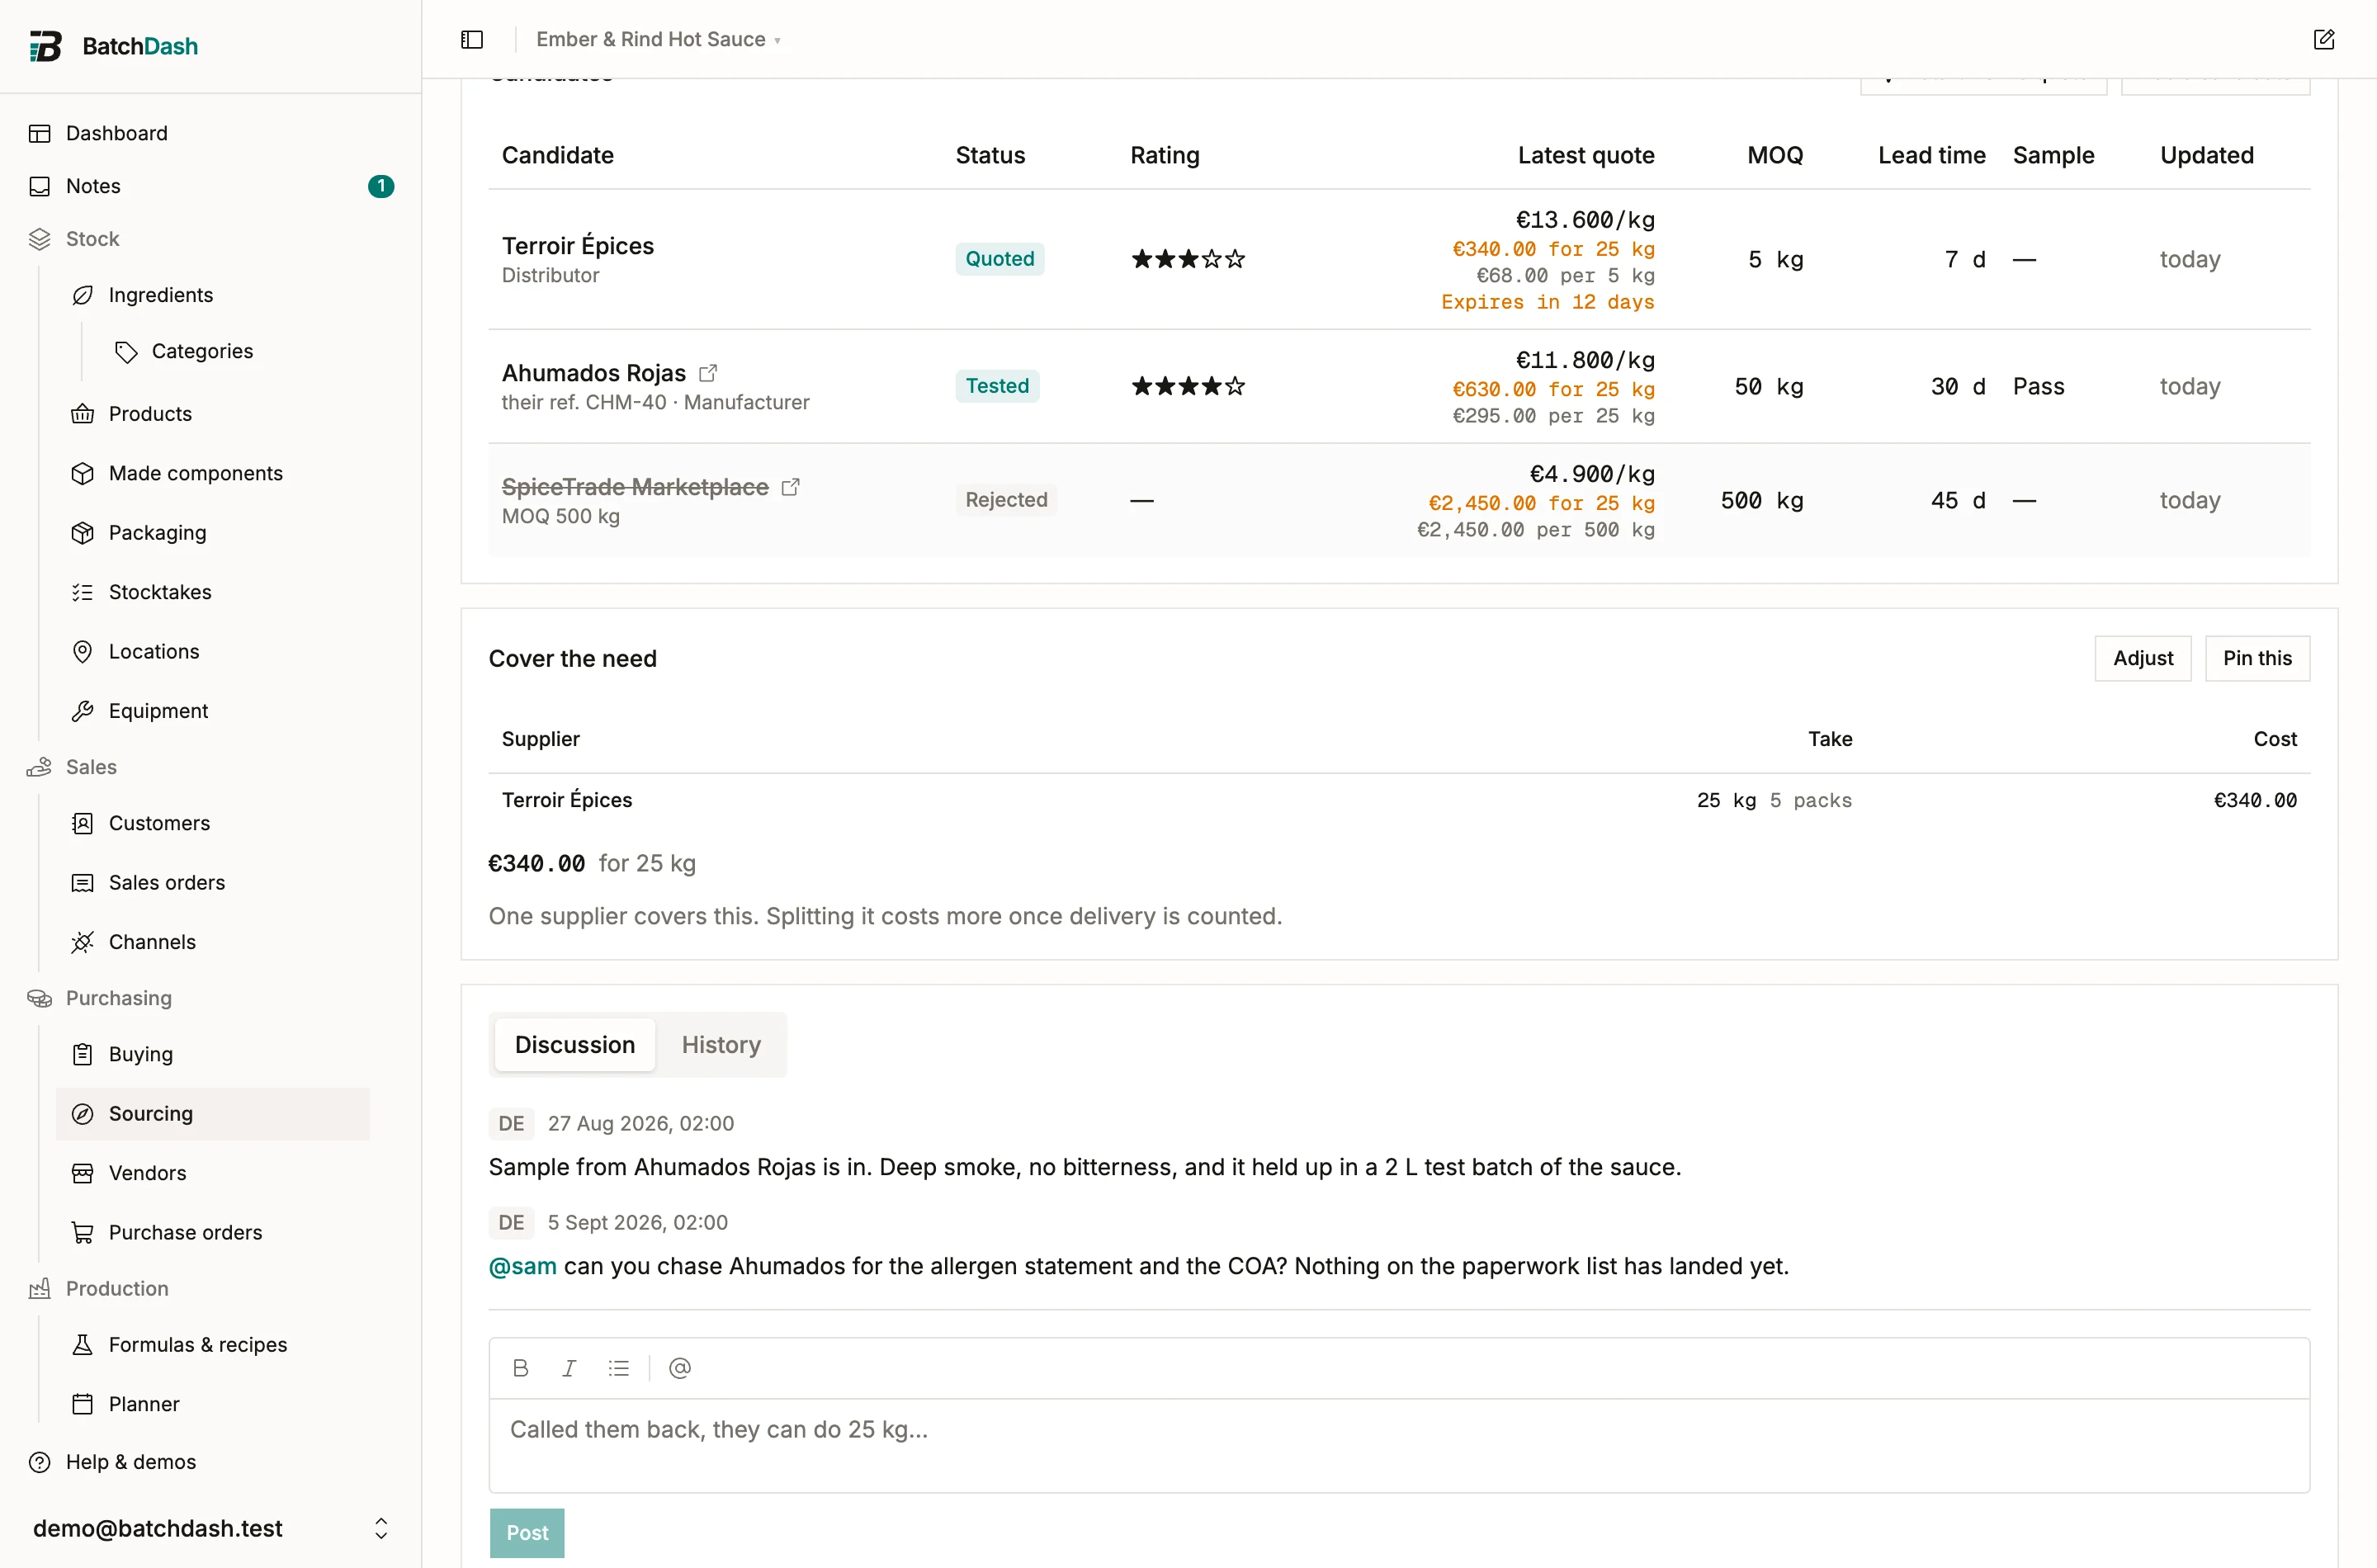Click the Ingredients leaf icon

click(83, 295)
